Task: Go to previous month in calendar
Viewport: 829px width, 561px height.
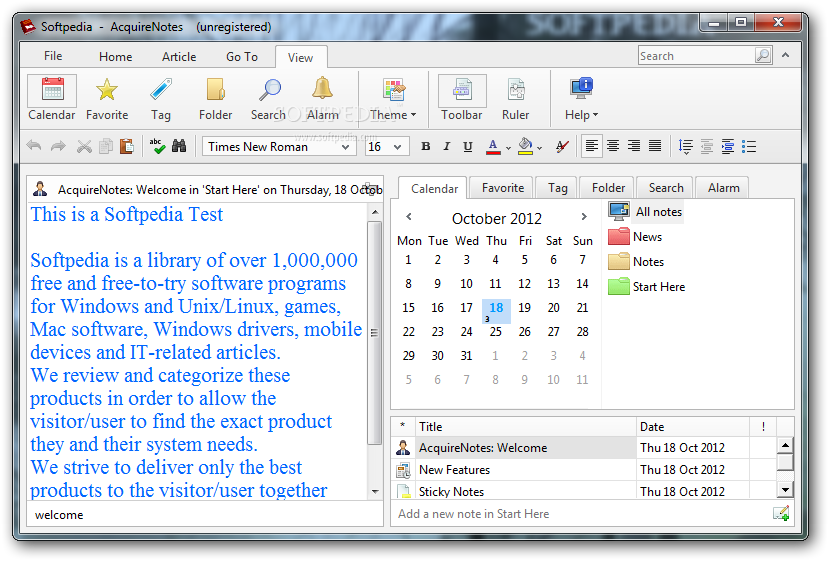Action: [409, 216]
